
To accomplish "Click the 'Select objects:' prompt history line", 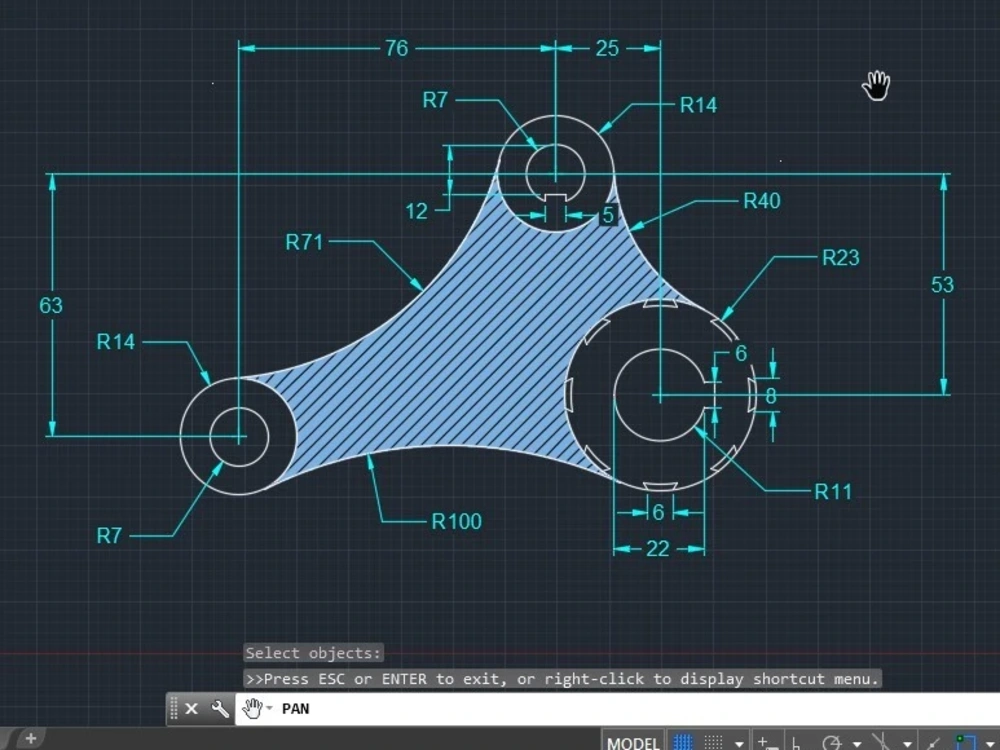I will click(x=313, y=653).
